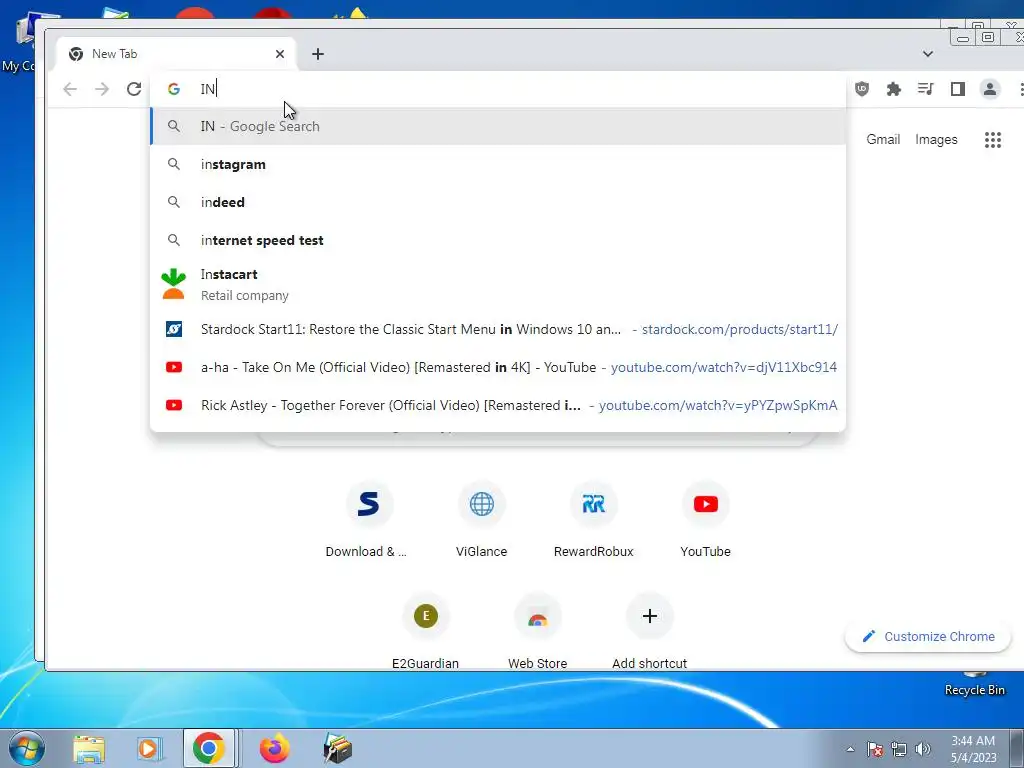Image resolution: width=1024 pixels, height=768 pixels.
Task: Open the a-ha Take On Me suggestion
Action: (x=498, y=367)
